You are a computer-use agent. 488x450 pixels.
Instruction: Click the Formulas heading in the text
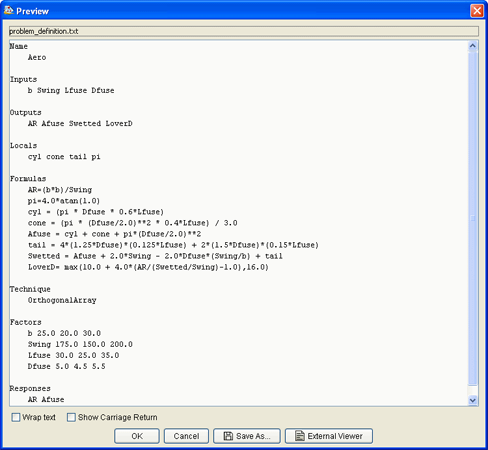pos(28,179)
